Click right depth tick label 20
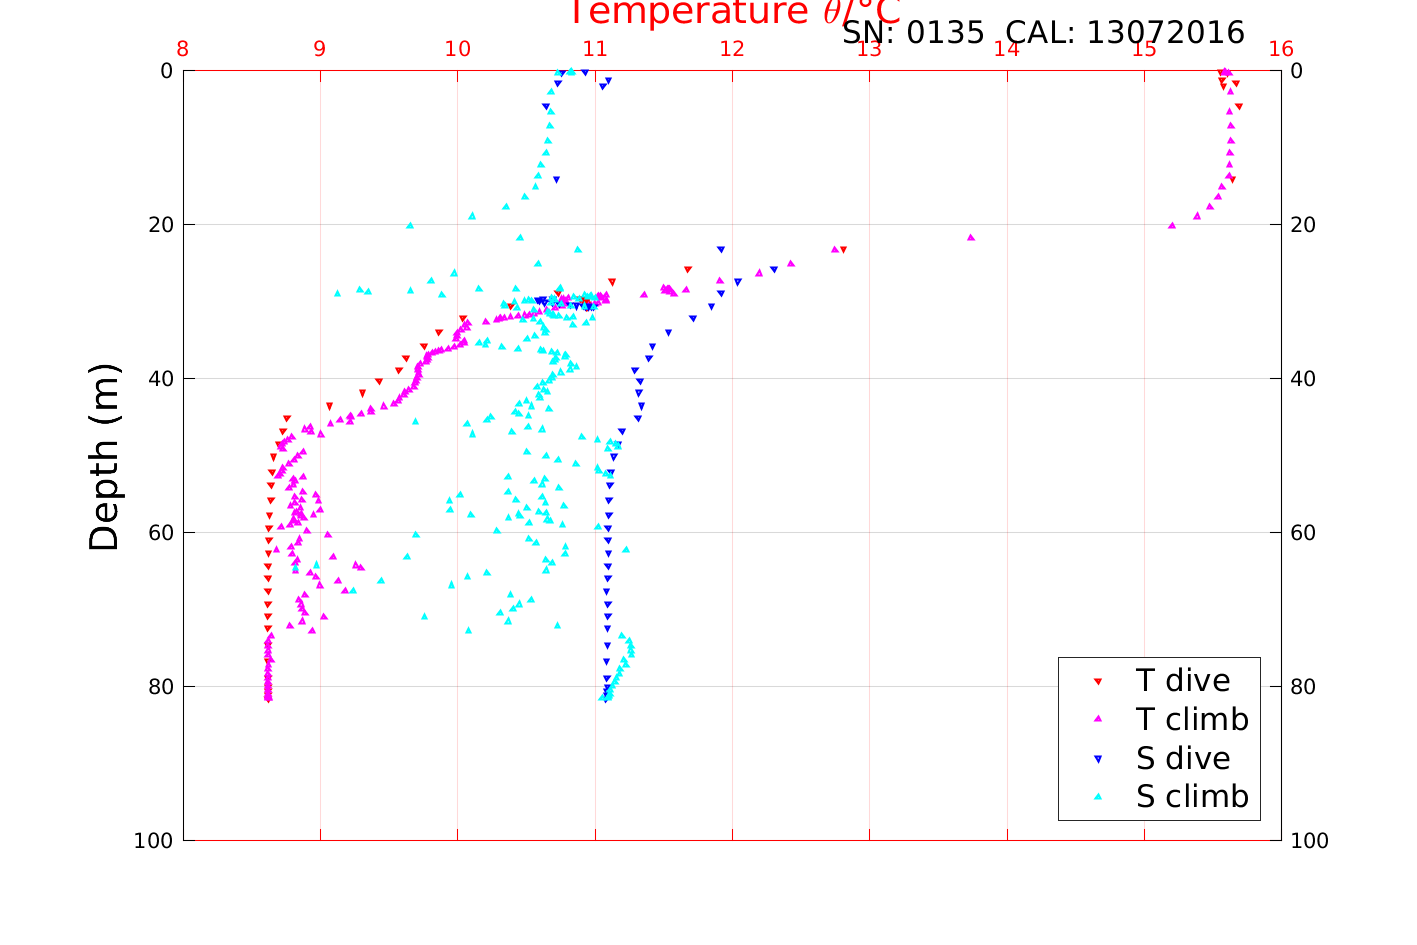The width and height of the screenshot is (1417, 945). click(1303, 225)
